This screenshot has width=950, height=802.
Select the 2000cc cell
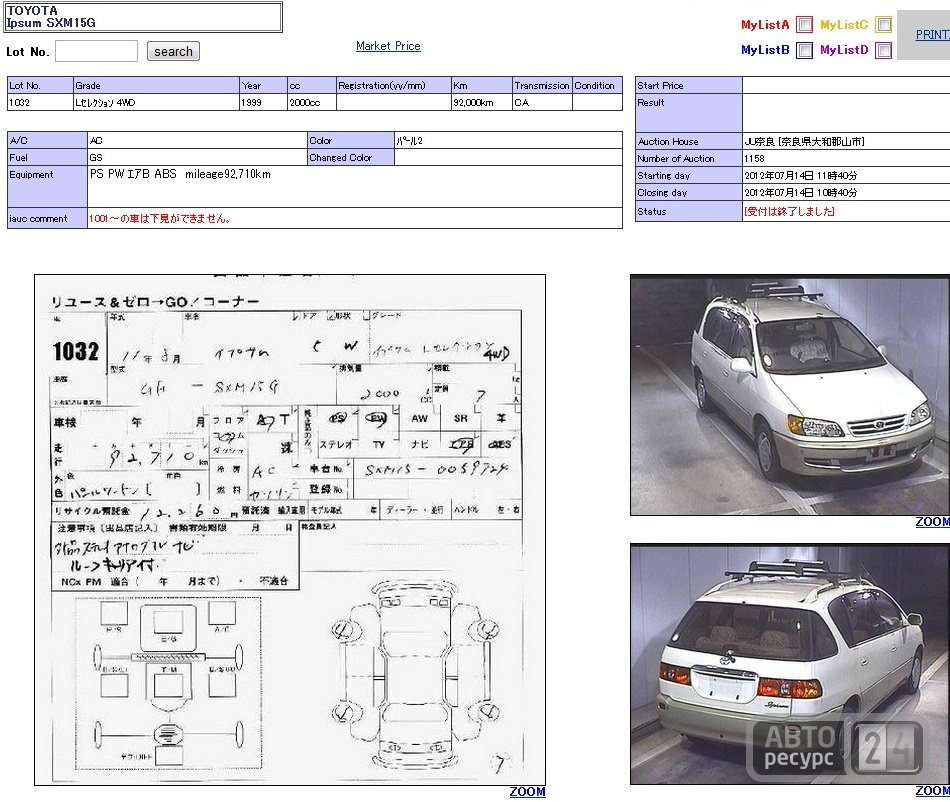[312, 102]
